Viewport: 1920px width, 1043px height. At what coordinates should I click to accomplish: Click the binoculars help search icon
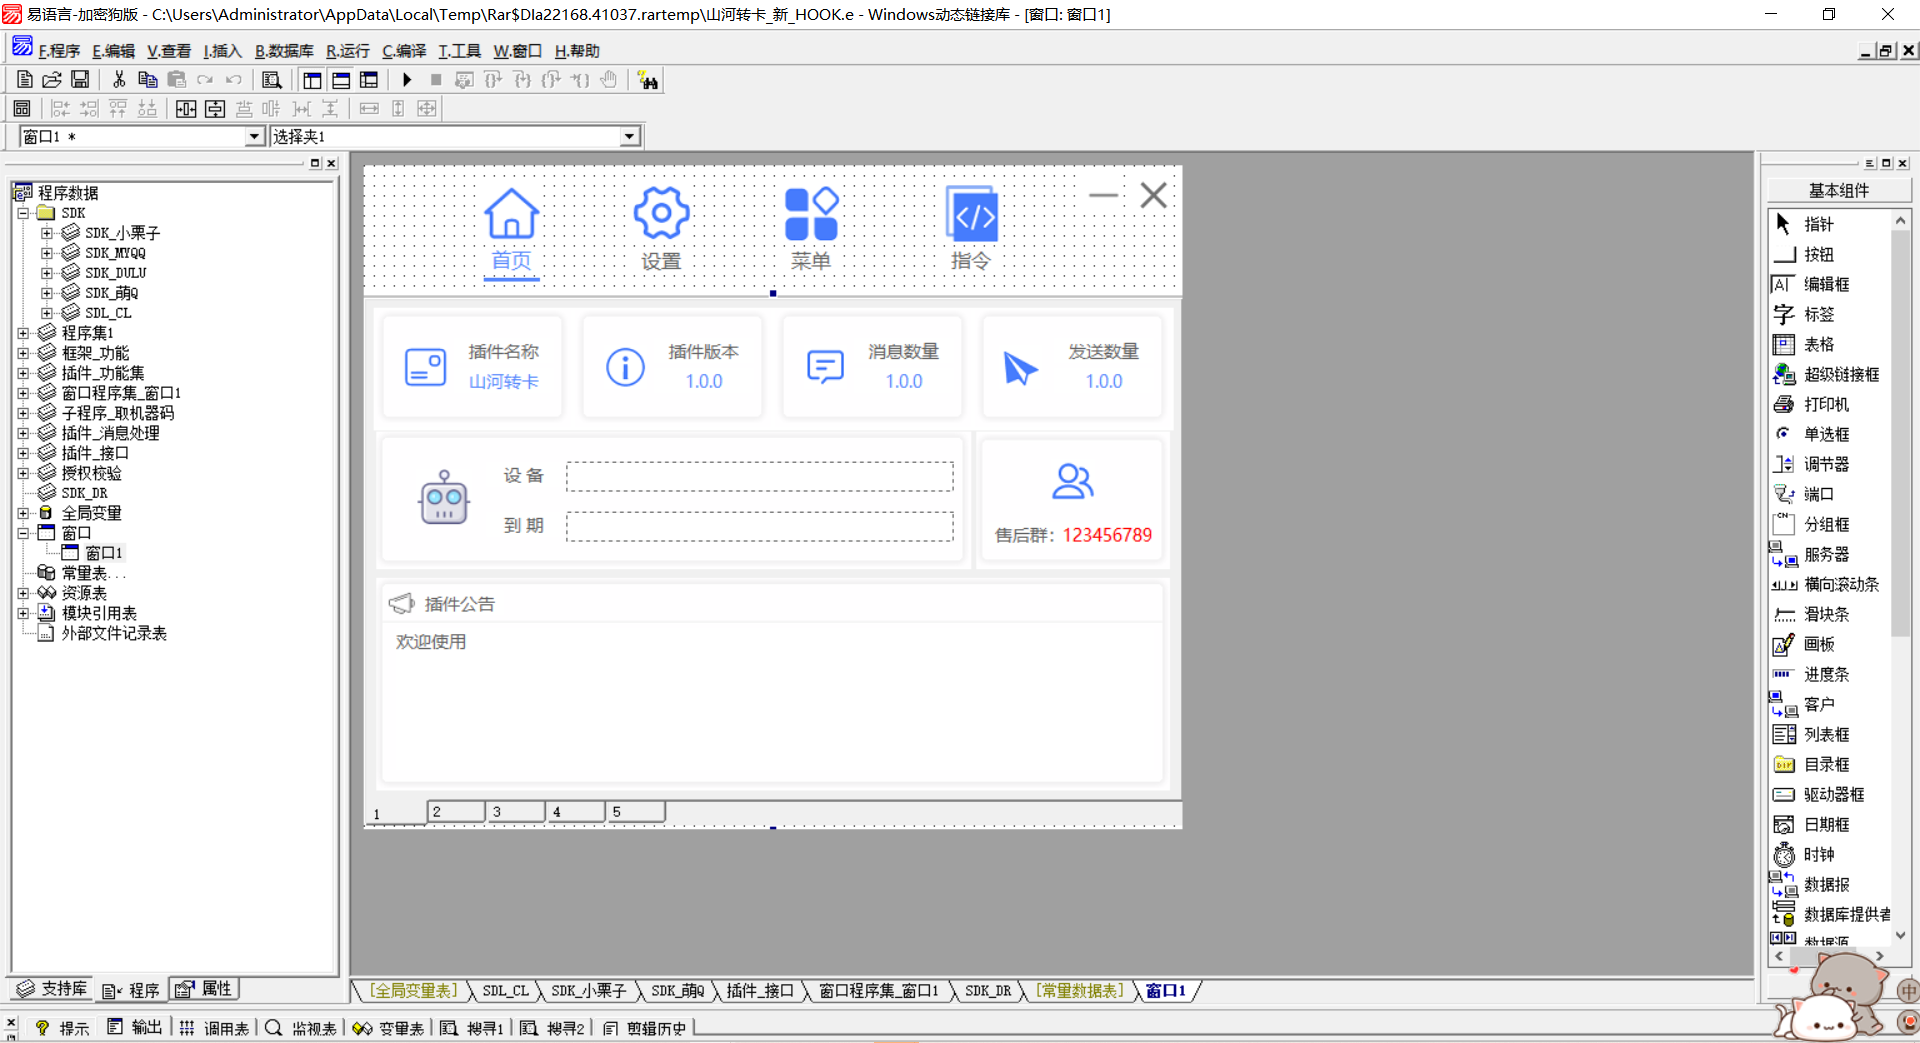click(648, 81)
